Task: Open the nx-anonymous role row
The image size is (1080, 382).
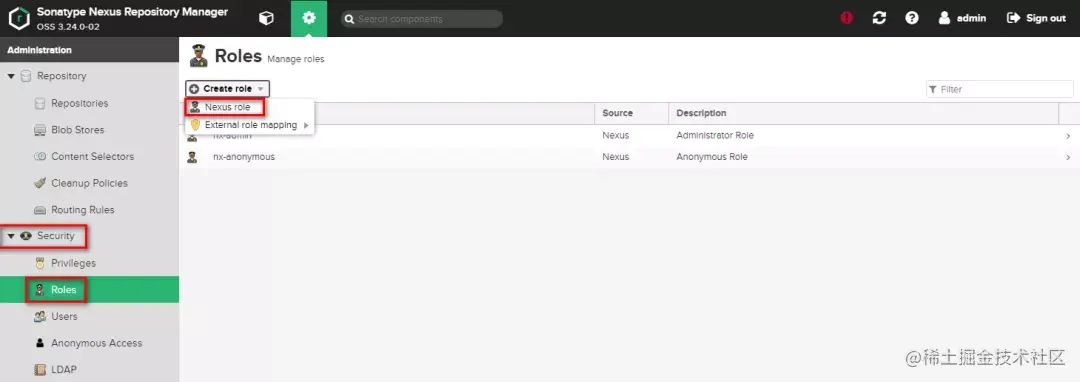Action: tap(629, 157)
